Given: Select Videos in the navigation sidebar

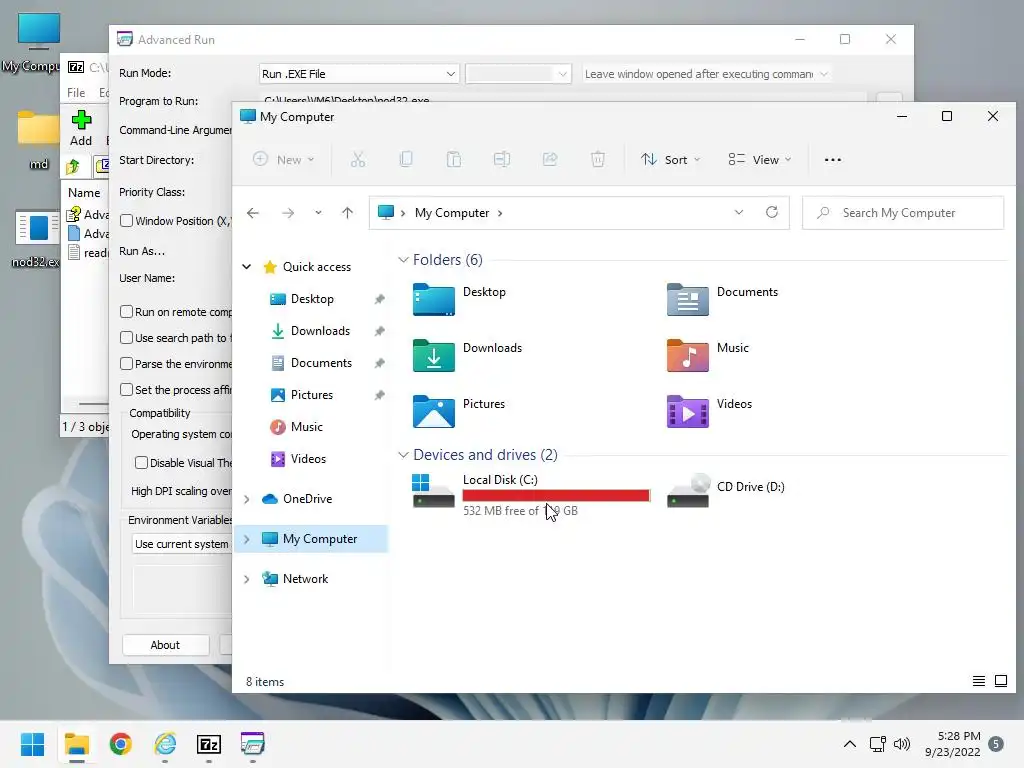Looking at the screenshot, I should tap(308, 458).
